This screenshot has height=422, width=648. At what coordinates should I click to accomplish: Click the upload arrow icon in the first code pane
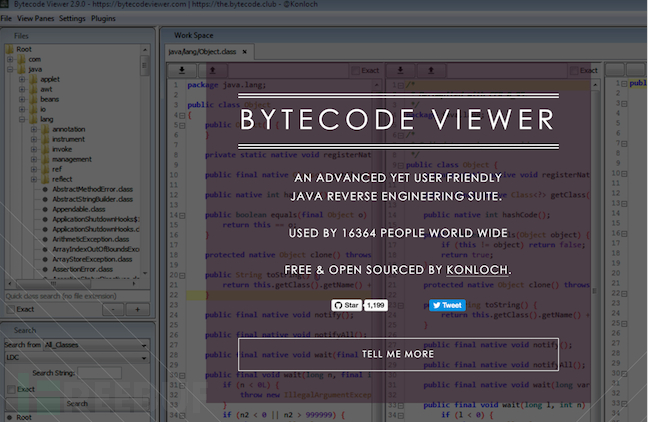point(212,70)
